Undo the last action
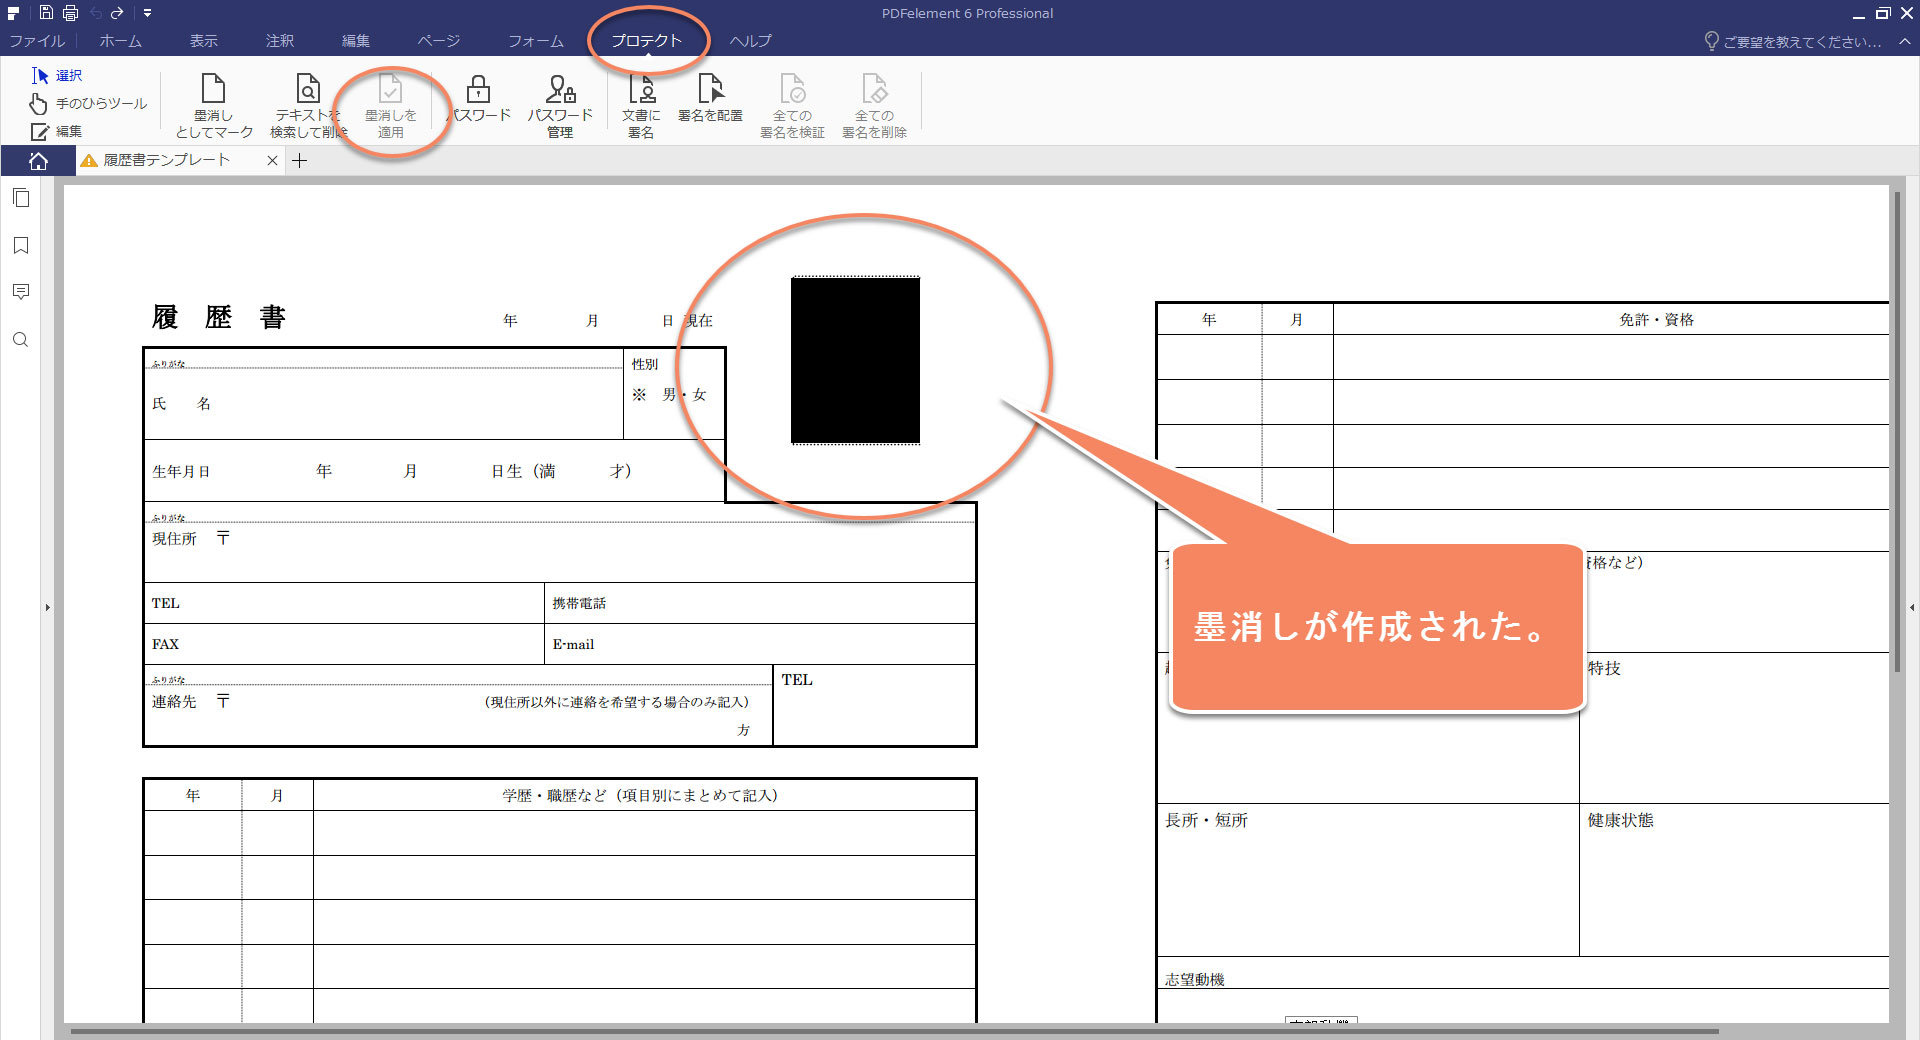The image size is (1920, 1040). click(96, 13)
